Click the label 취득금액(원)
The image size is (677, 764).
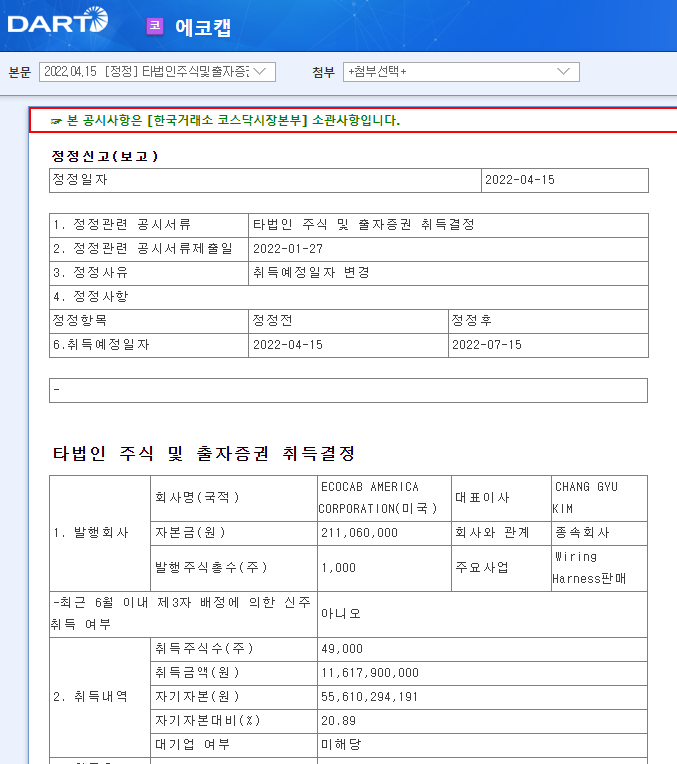coord(197,673)
